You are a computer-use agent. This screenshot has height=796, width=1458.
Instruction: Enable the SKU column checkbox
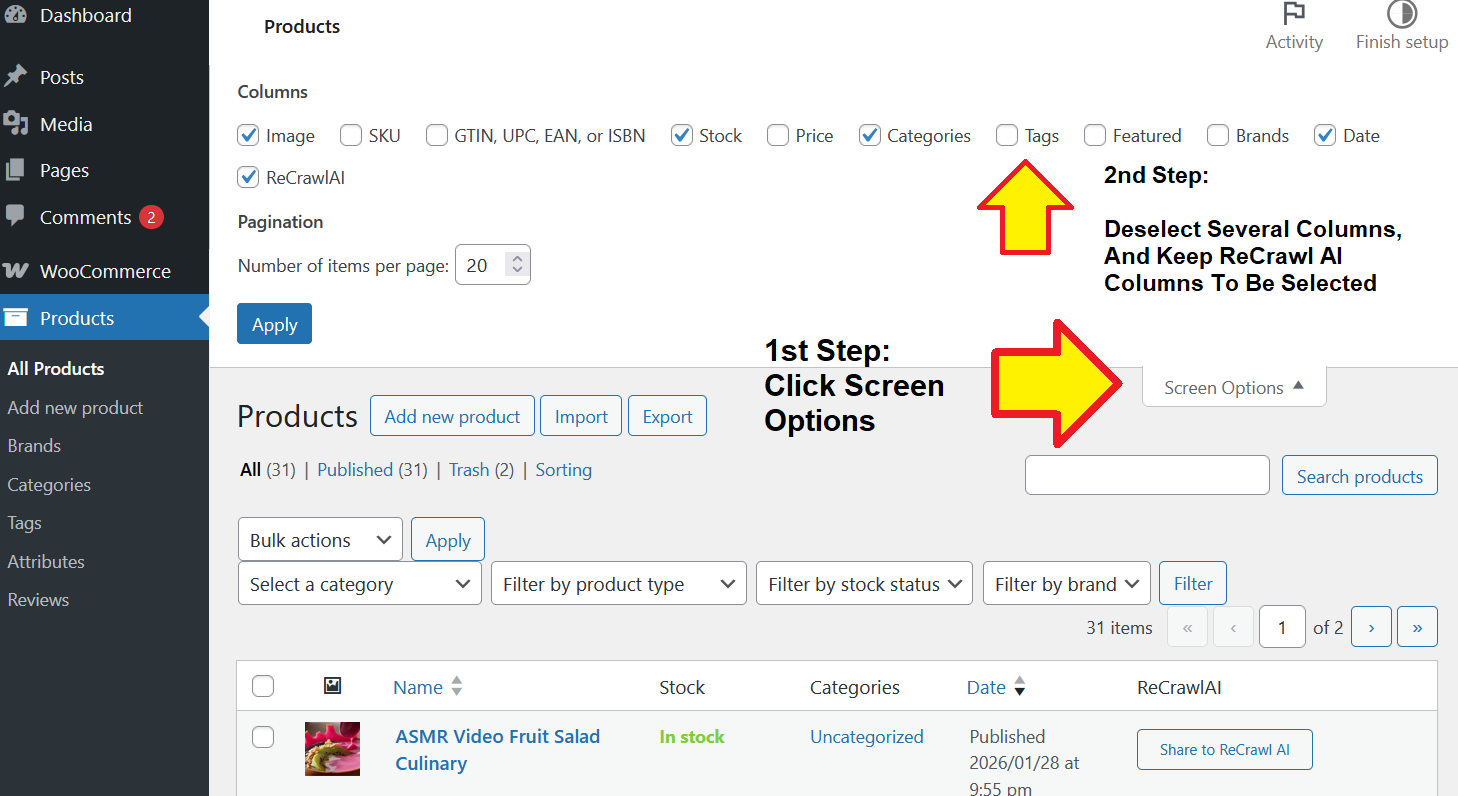(x=351, y=135)
